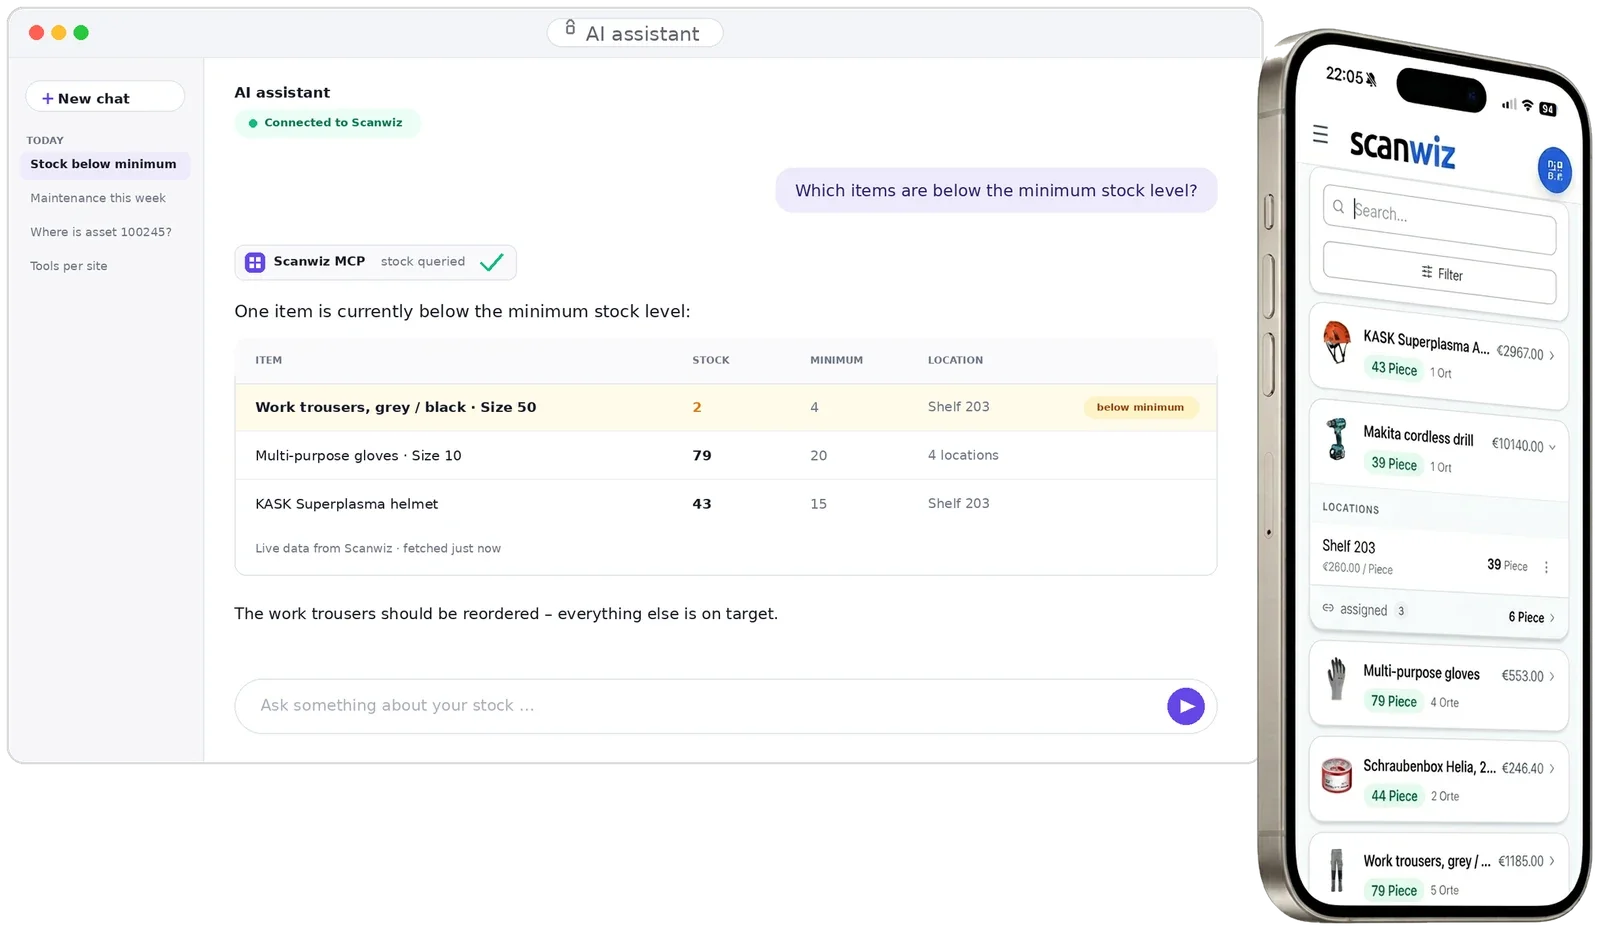Click the Scanwiz logo on the phone
Screen dimensions: 1600x931
1402,148
